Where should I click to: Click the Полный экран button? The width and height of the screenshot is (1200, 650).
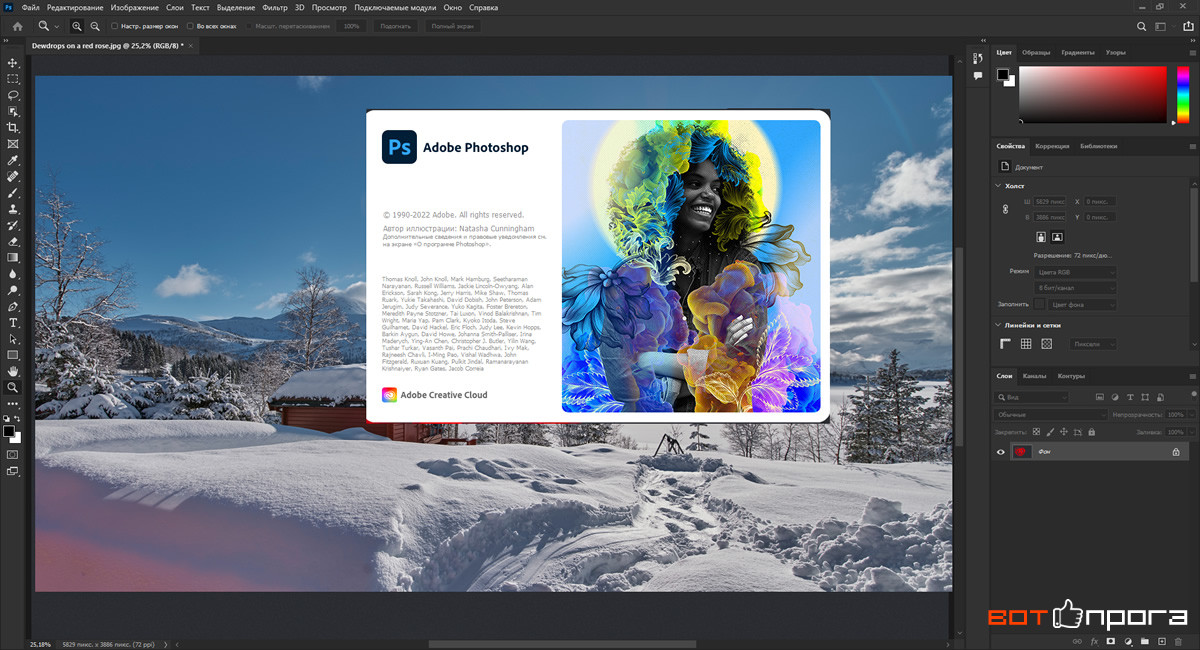(x=451, y=26)
